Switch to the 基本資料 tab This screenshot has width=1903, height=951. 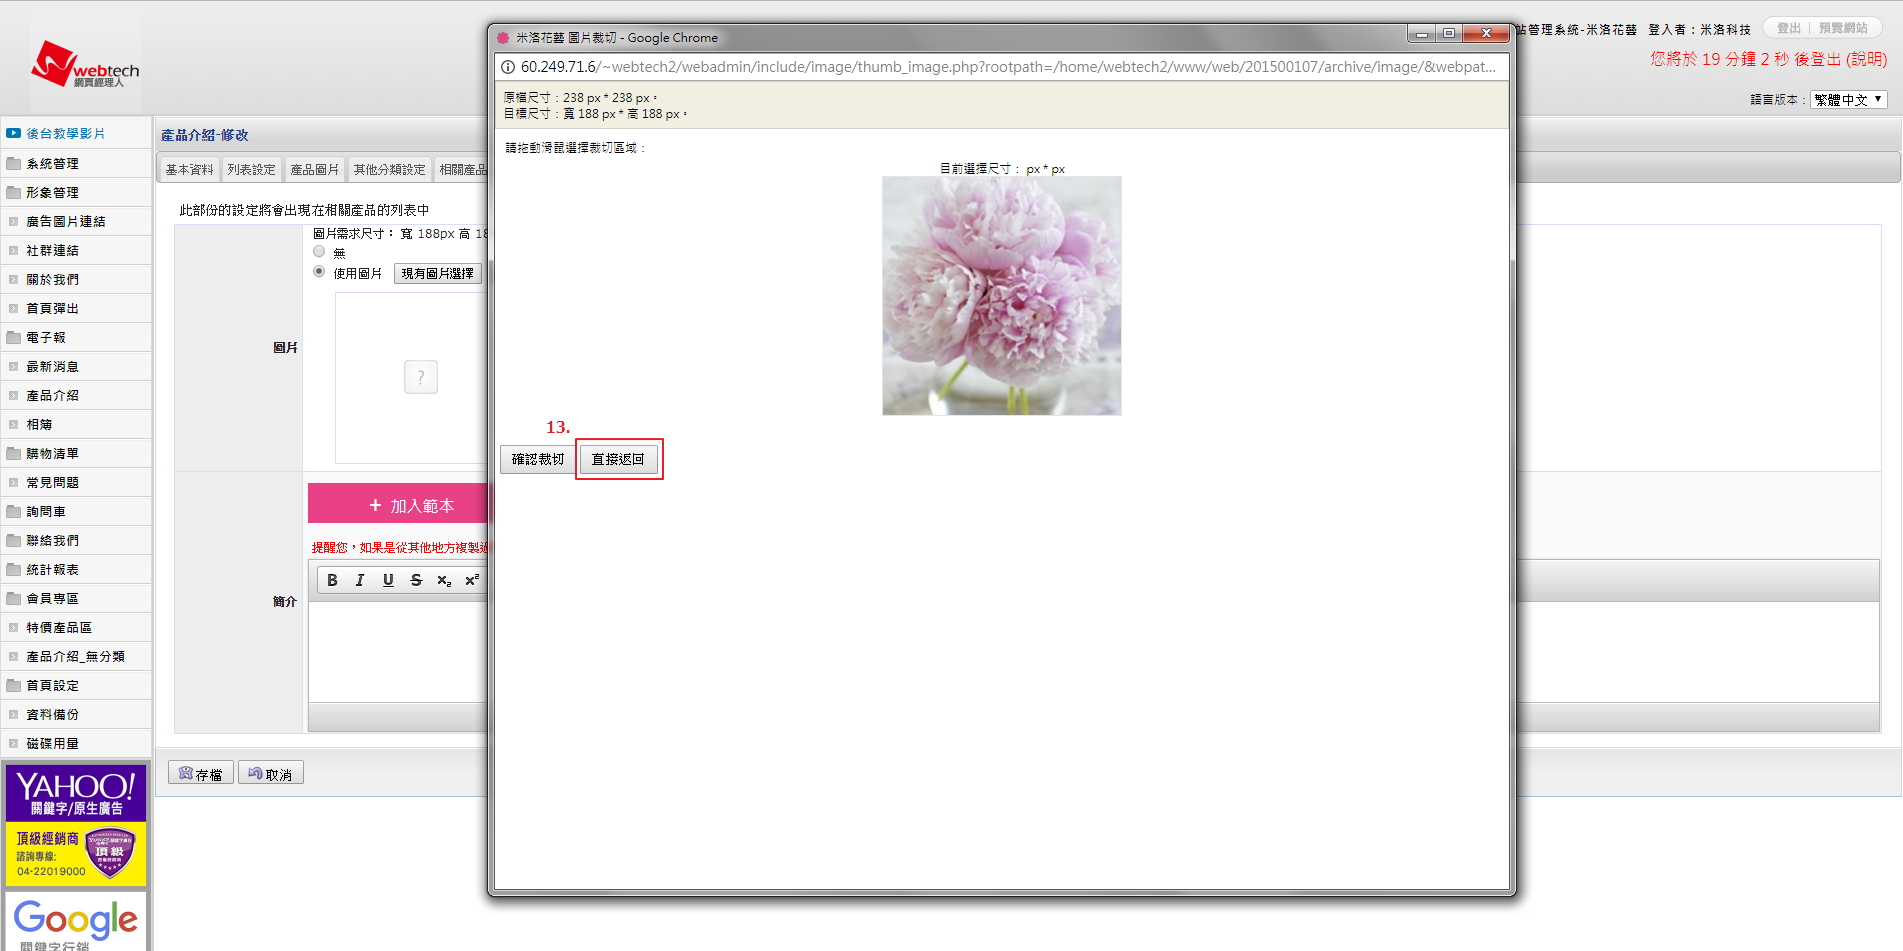click(x=189, y=170)
